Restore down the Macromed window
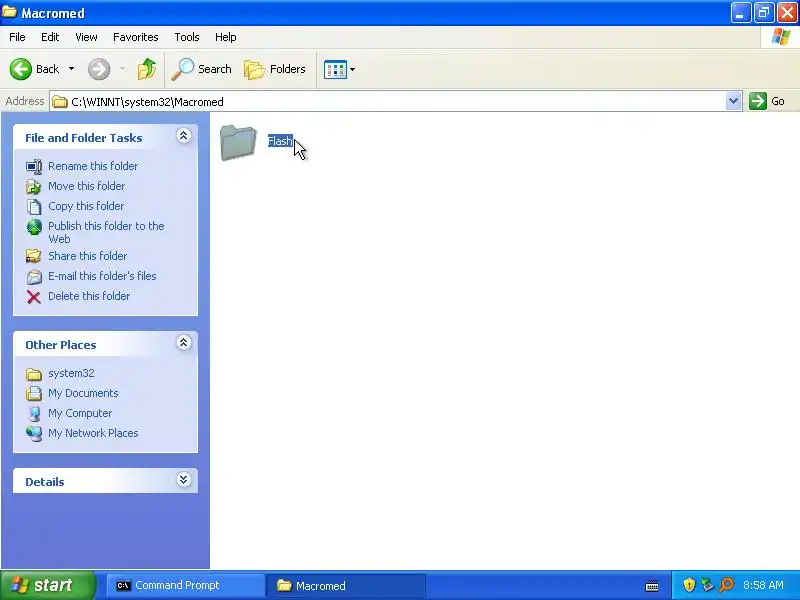 click(x=764, y=13)
